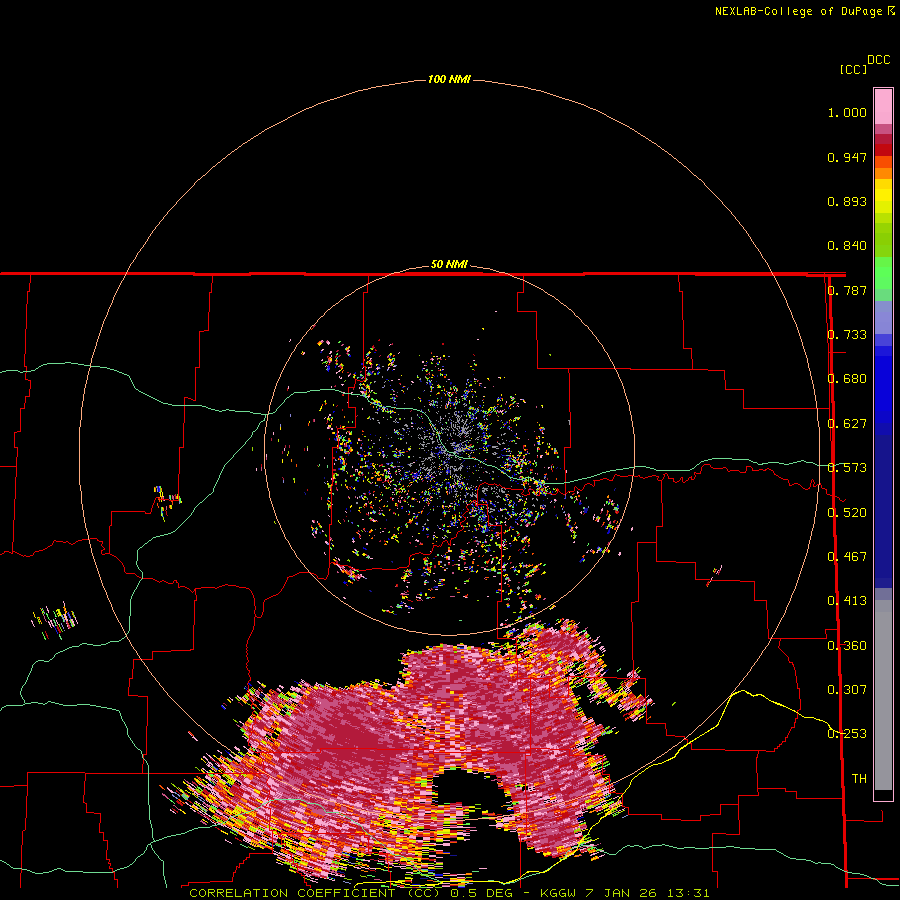The height and width of the screenshot is (900, 900).
Task: Click the pink segment at top of color bar
Action: (883, 107)
